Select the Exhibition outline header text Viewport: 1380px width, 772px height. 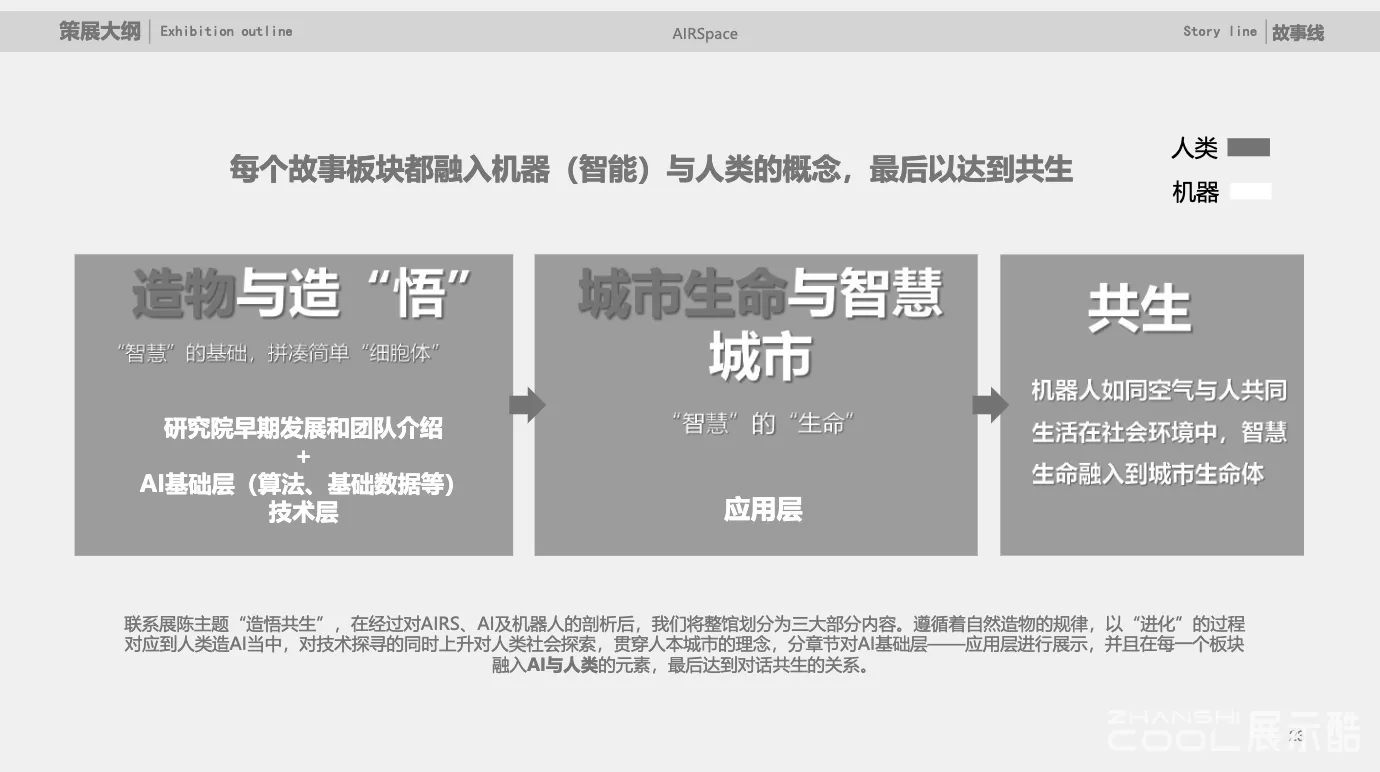tap(226, 31)
